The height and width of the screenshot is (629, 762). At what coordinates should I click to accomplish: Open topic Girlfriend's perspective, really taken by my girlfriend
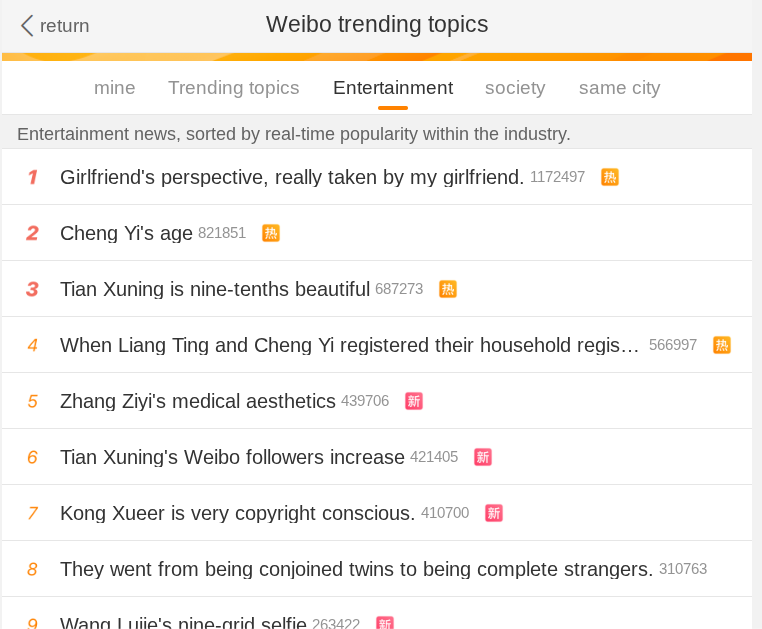[292, 177]
